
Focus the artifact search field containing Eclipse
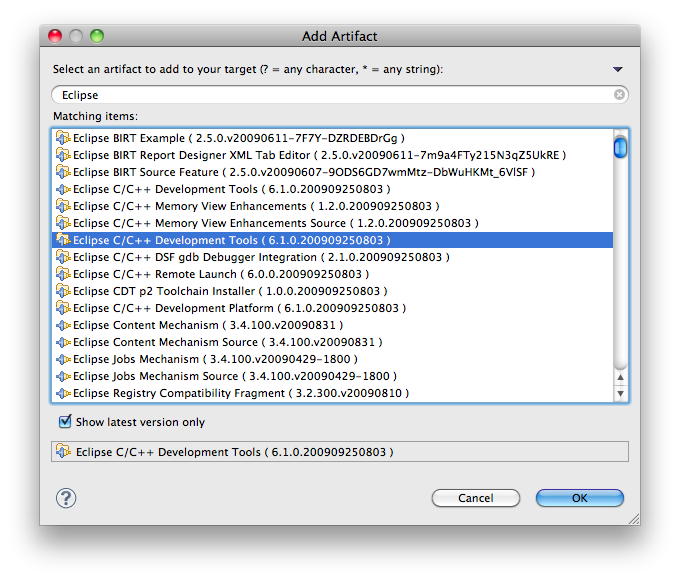(x=340, y=95)
